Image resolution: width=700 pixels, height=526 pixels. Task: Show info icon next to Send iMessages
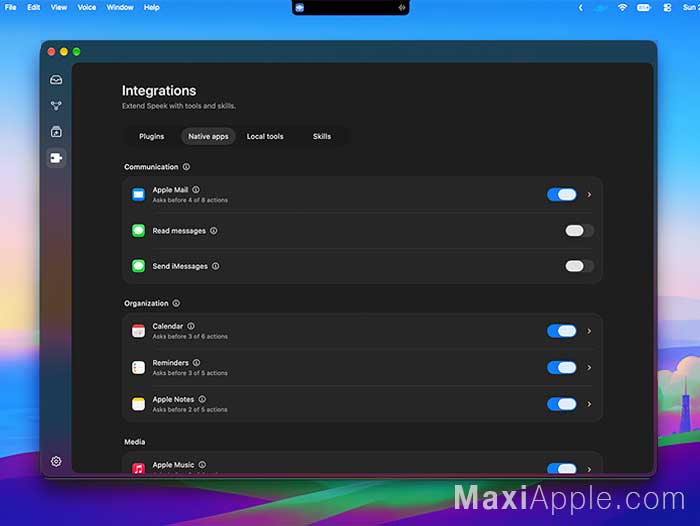click(x=216, y=266)
